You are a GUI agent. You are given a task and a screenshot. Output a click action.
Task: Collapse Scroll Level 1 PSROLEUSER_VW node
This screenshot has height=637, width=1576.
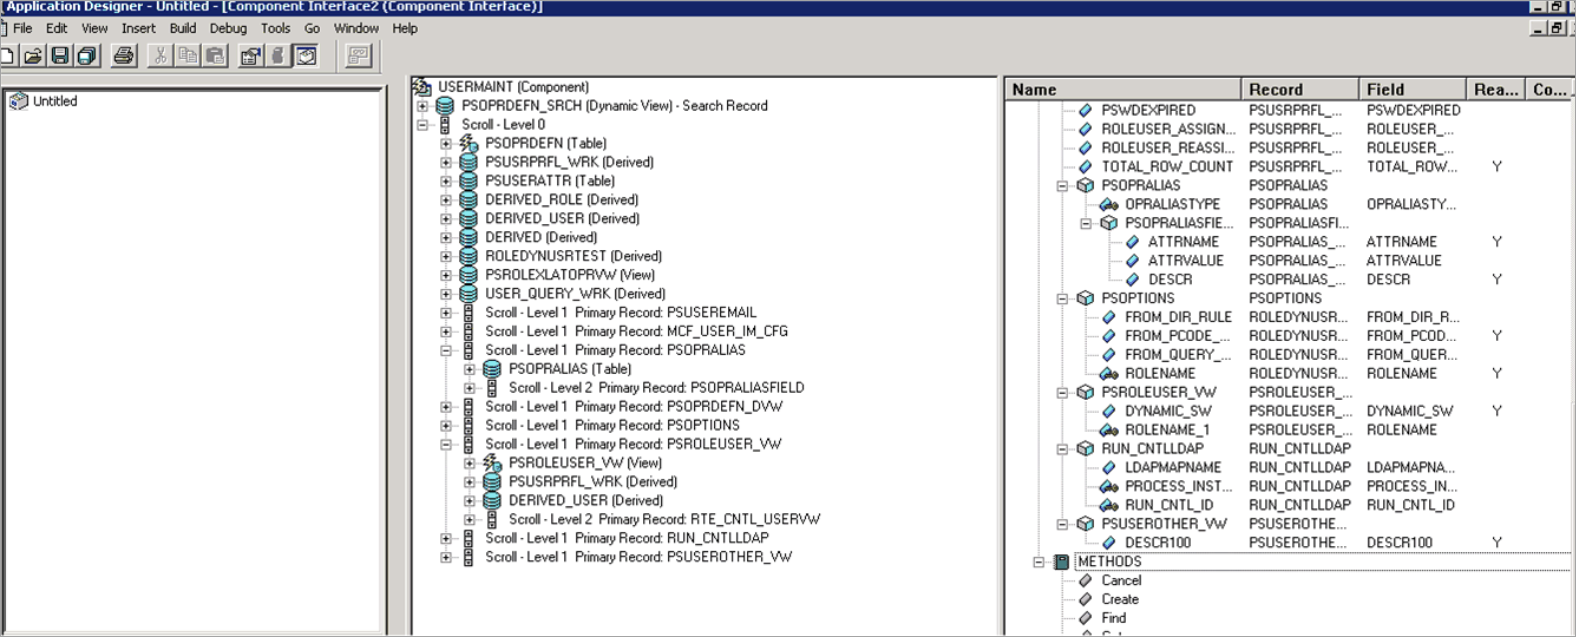point(446,445)
